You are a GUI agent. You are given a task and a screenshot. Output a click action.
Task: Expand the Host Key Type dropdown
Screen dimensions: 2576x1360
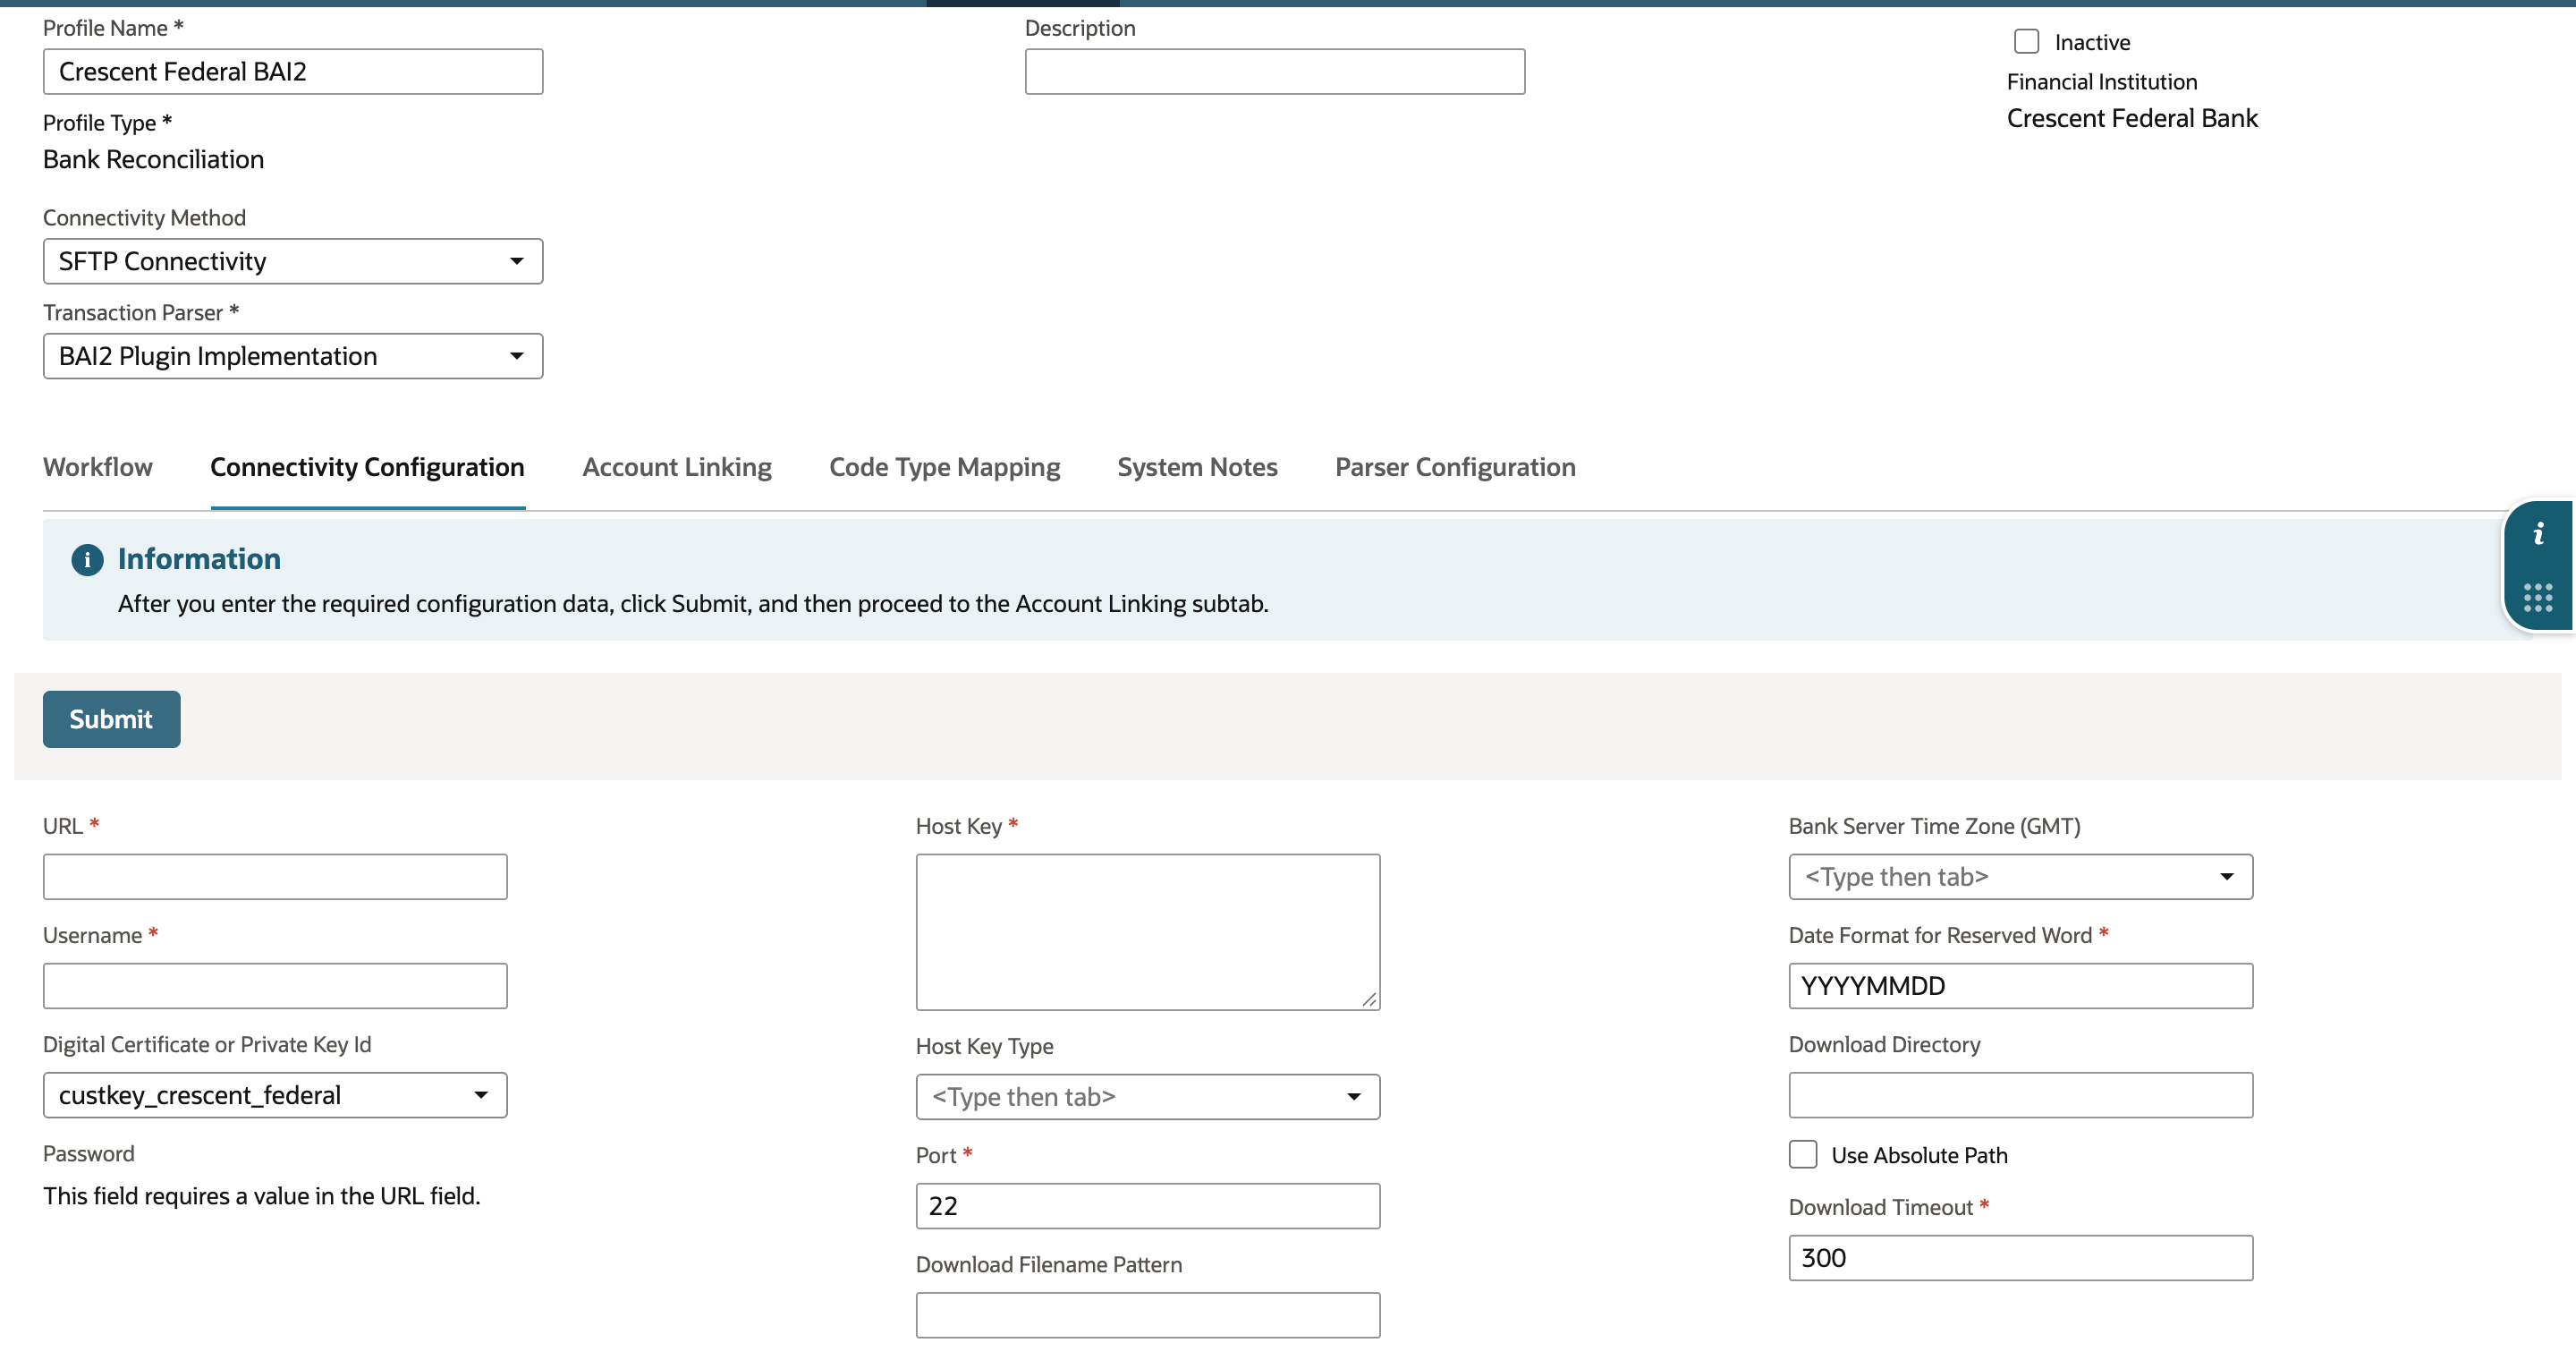pyautogui.click(x=1148, y=1097)
